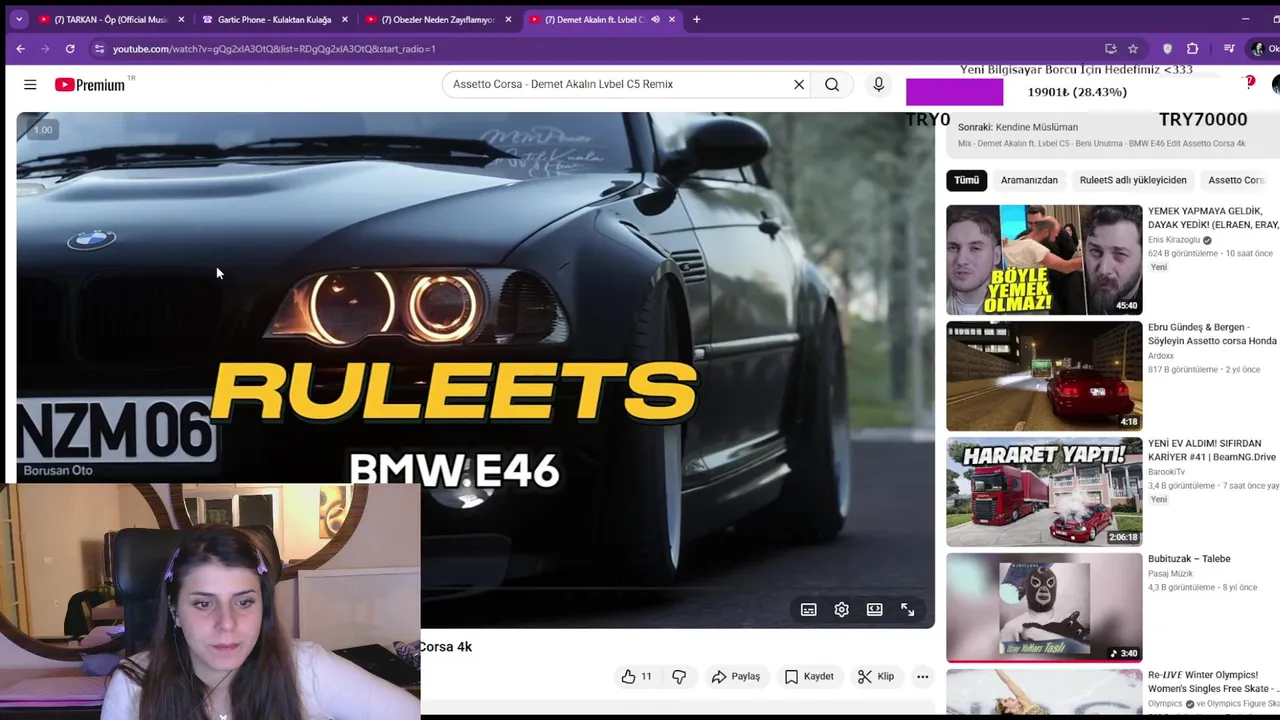Expand tab search dropdown arrow
This screenshot has height=720, width=1280.
[19, 19]
